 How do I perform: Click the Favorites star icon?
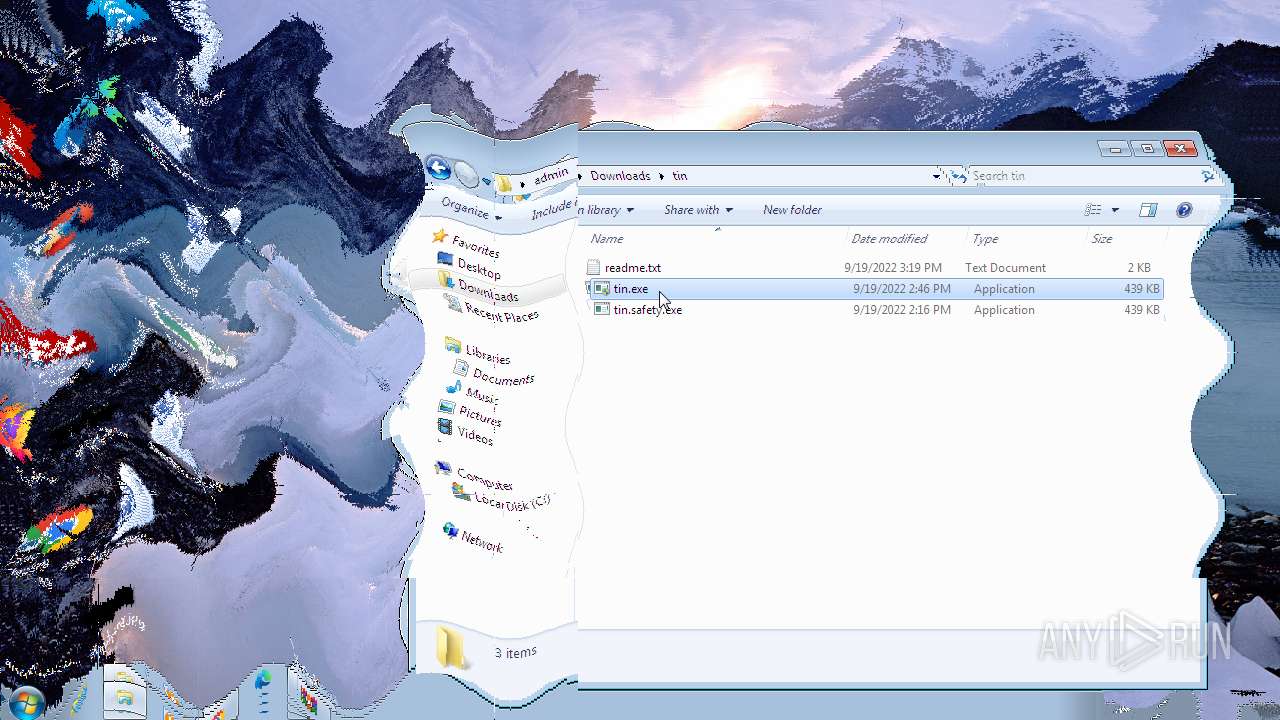click(x=439, y=237)
